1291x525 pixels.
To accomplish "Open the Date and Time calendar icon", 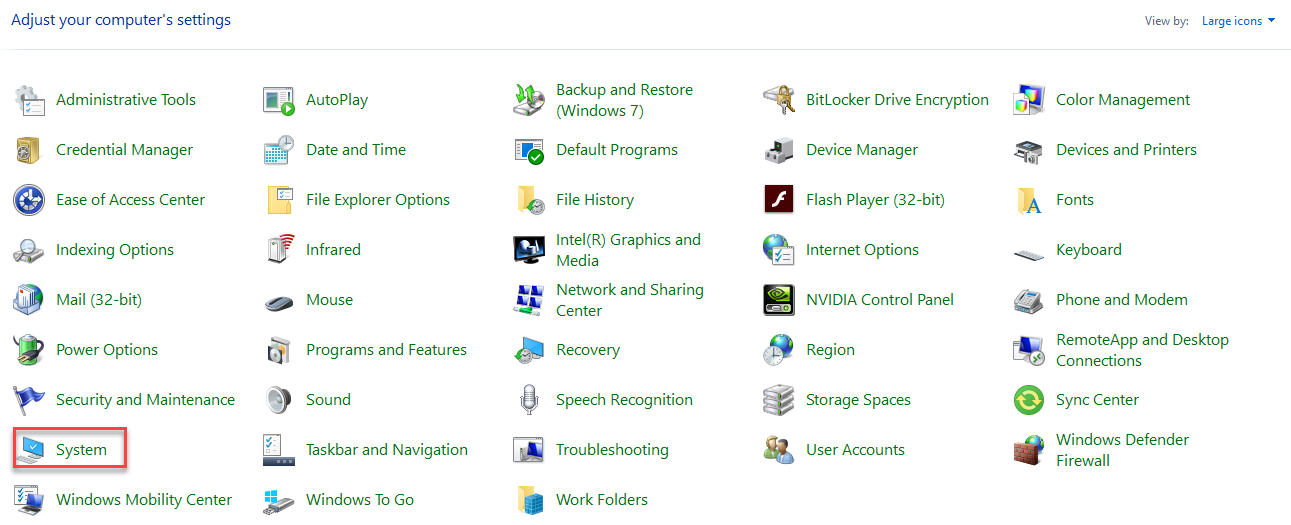I will point(278,150).
